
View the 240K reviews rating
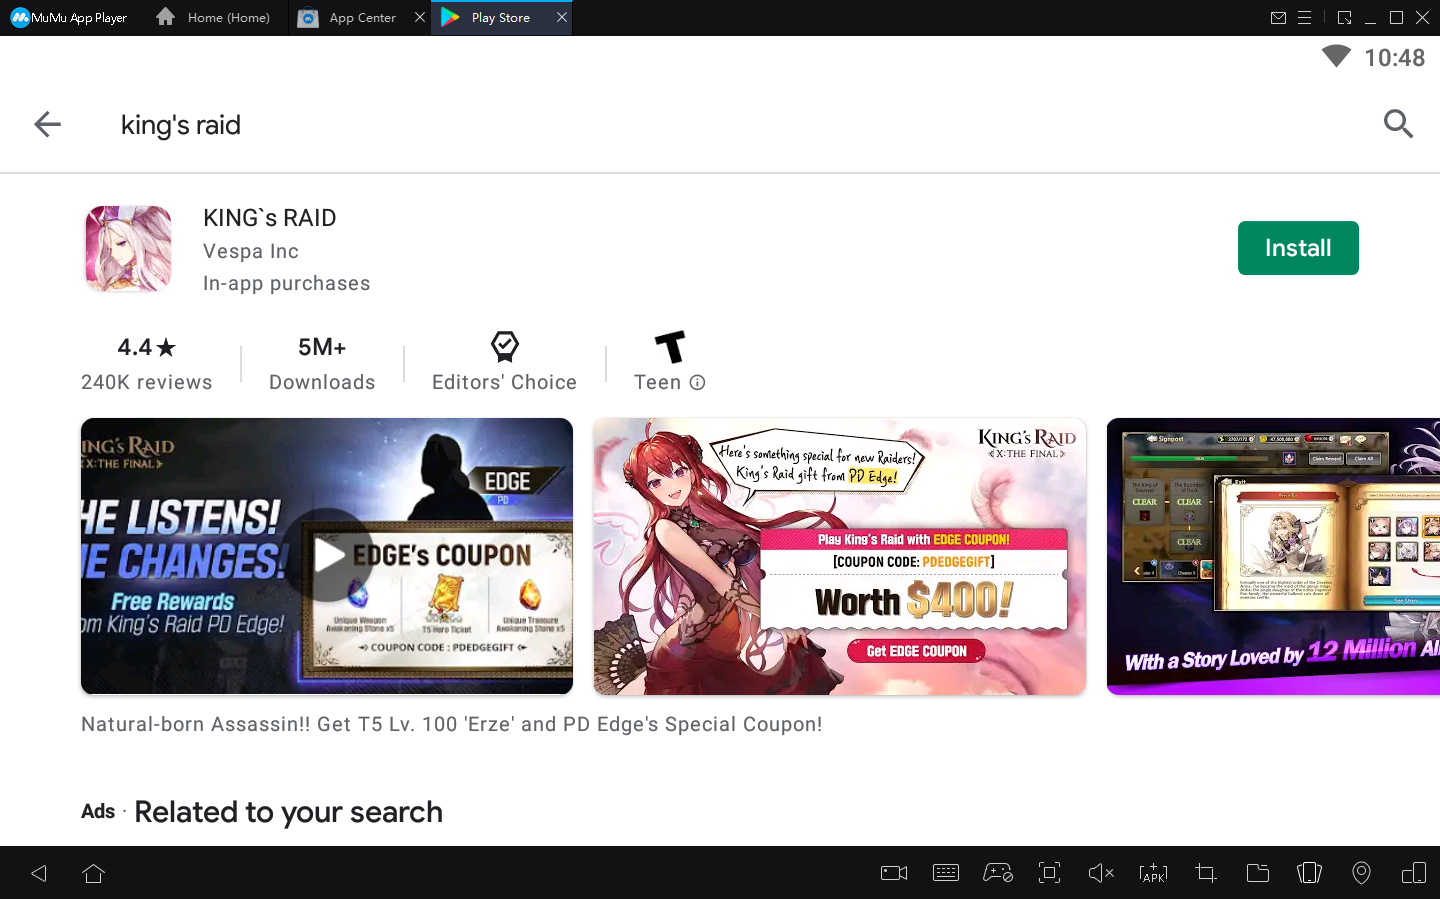(147, 364)
